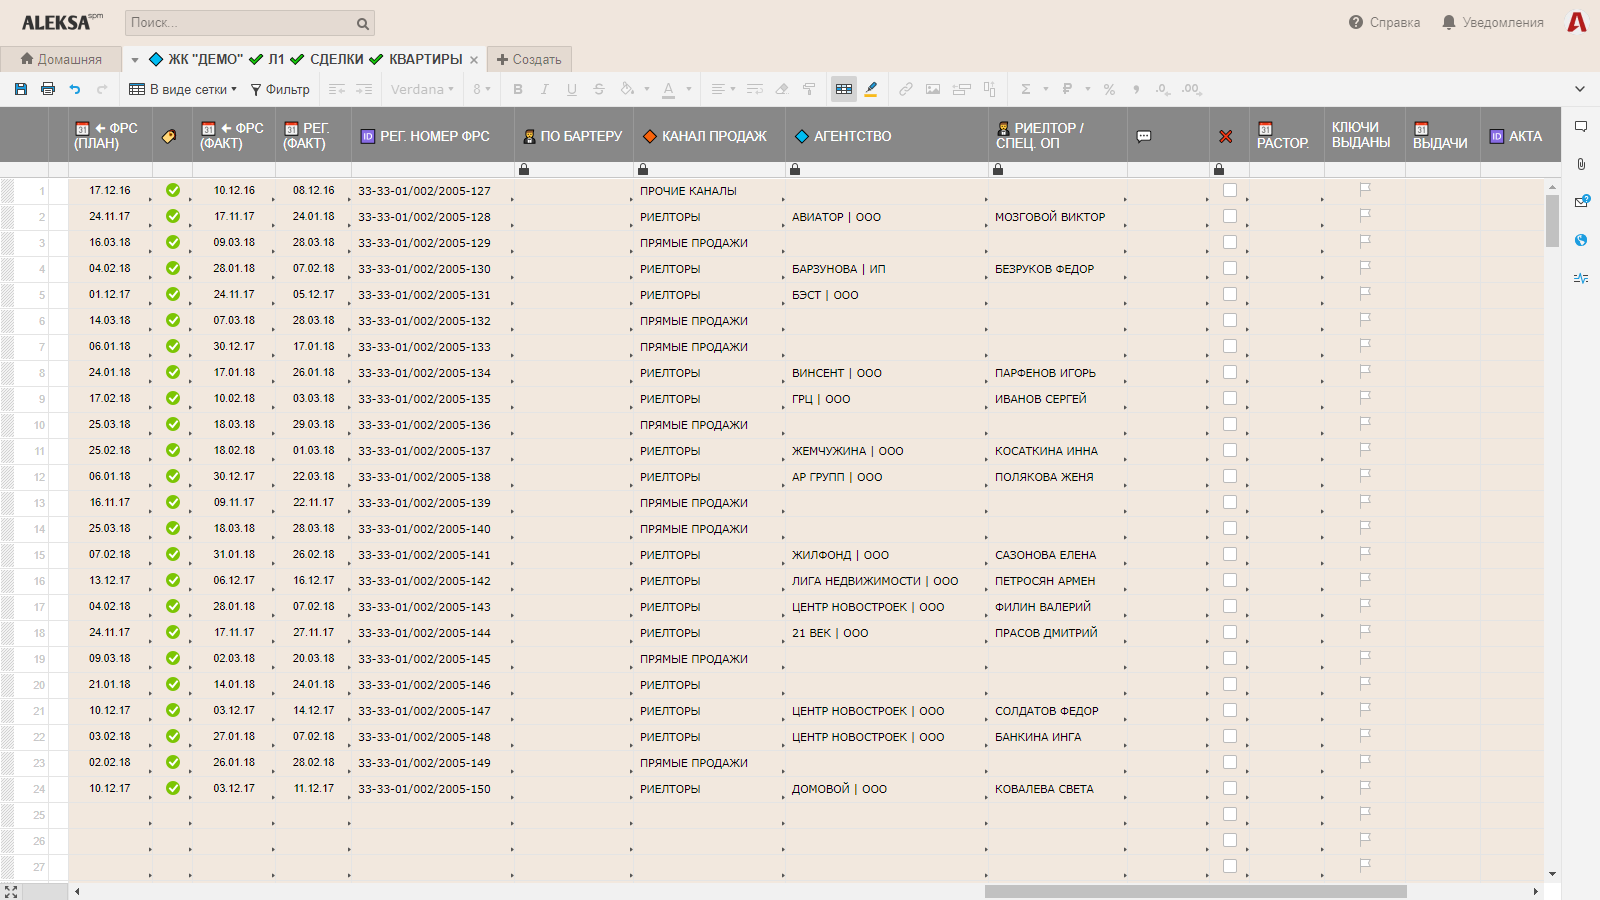Click the envelope messages icon in right sidebar
The image size is (1600, 900).
point(1581,201)
